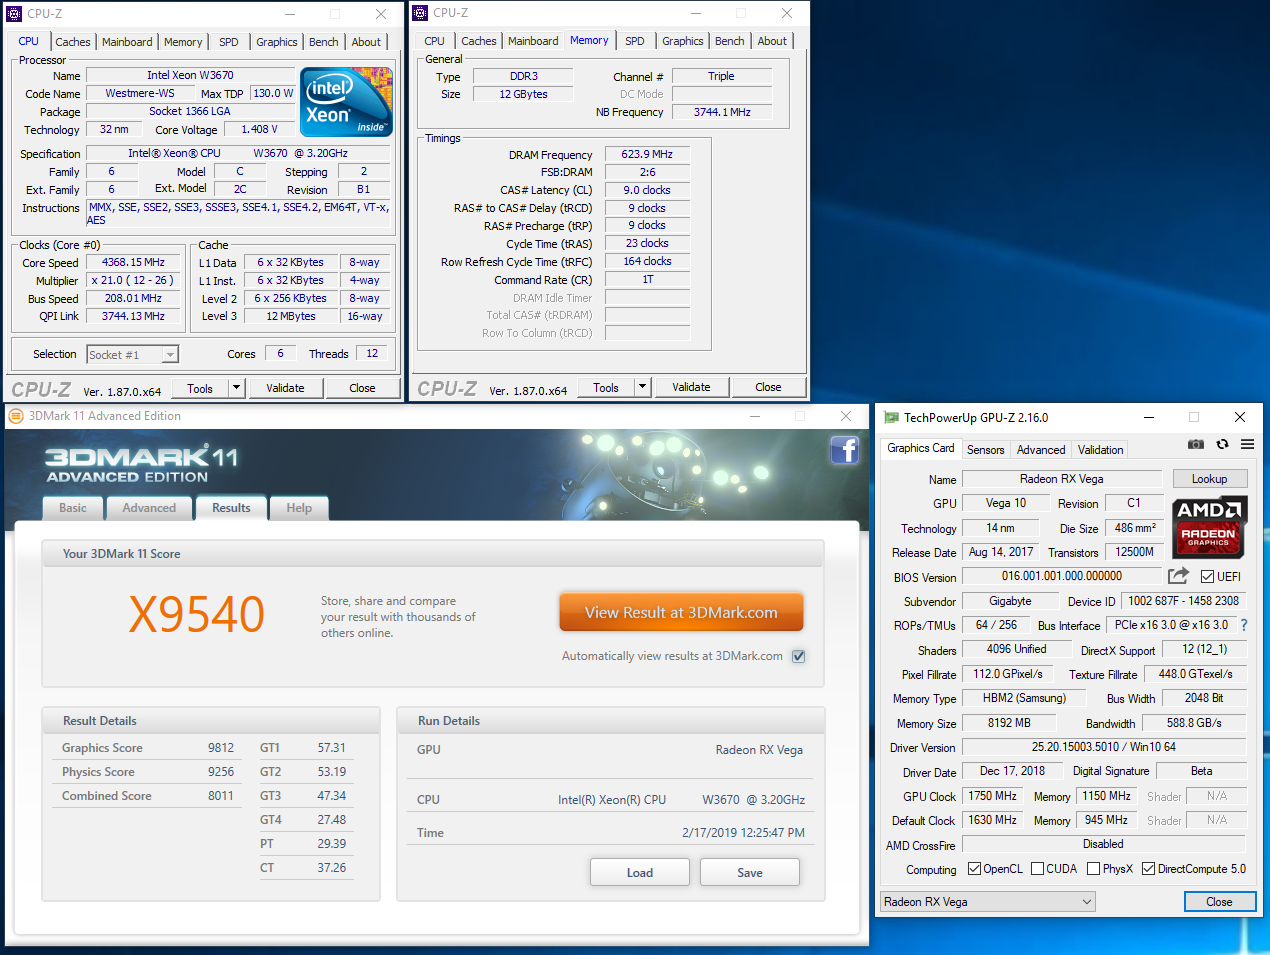Open the Help tab in 3DMark 11

coord(299,508)
